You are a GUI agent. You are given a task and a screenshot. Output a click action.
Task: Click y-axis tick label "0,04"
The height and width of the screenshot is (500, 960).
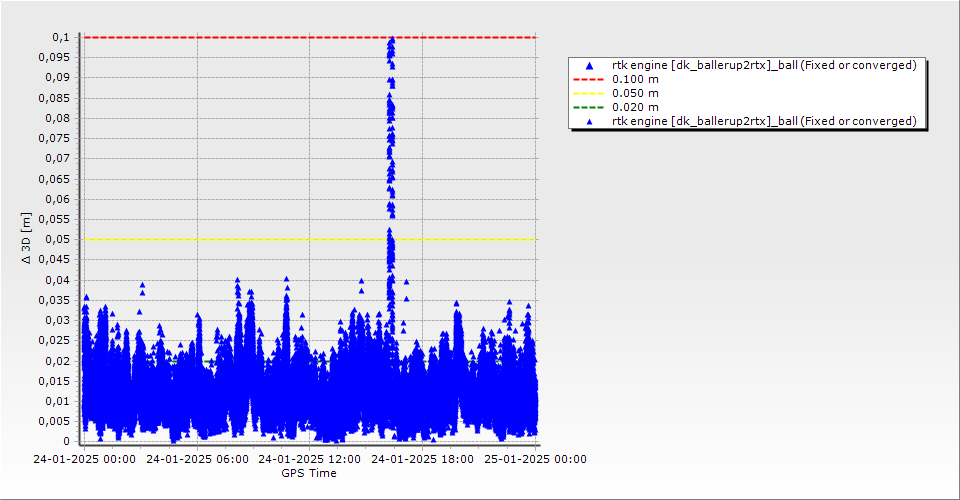58,280
